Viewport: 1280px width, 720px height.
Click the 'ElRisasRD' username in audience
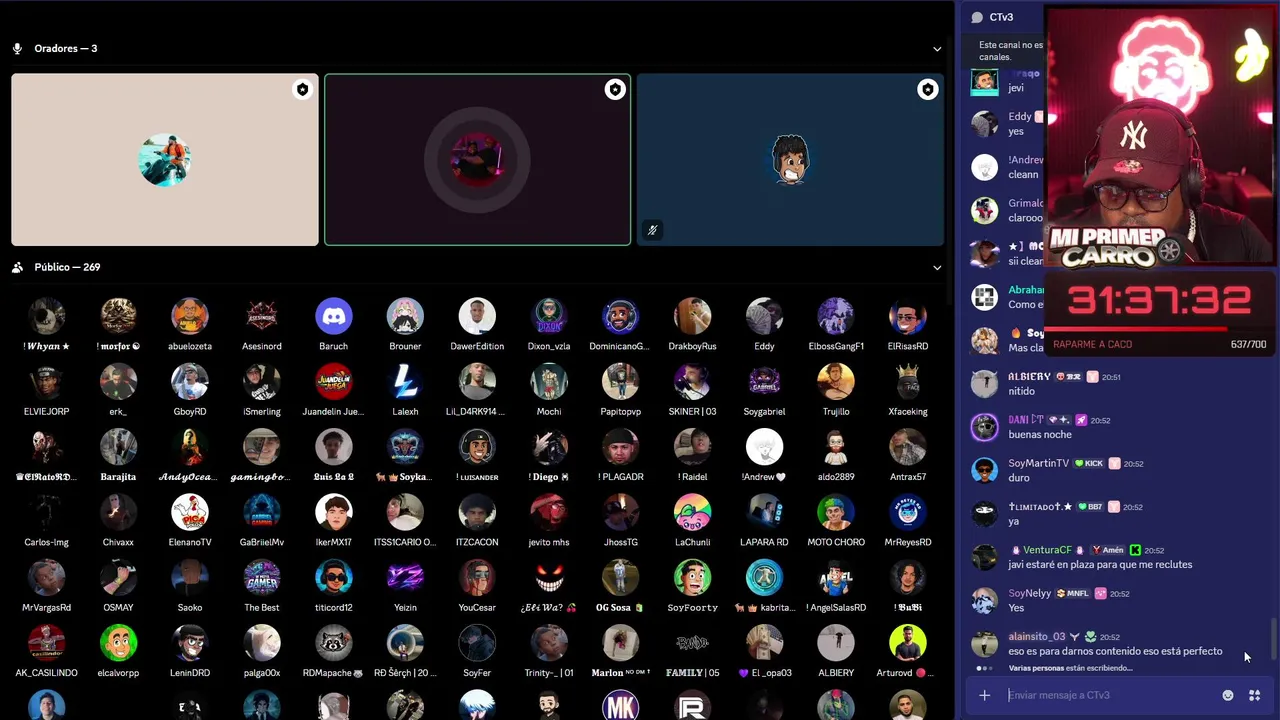(907, 346)
